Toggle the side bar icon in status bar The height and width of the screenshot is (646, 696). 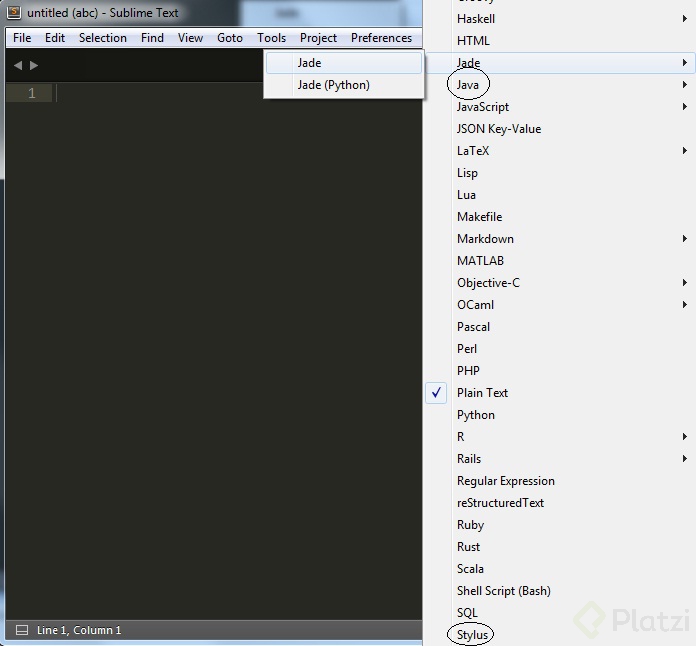click(22, 630)
